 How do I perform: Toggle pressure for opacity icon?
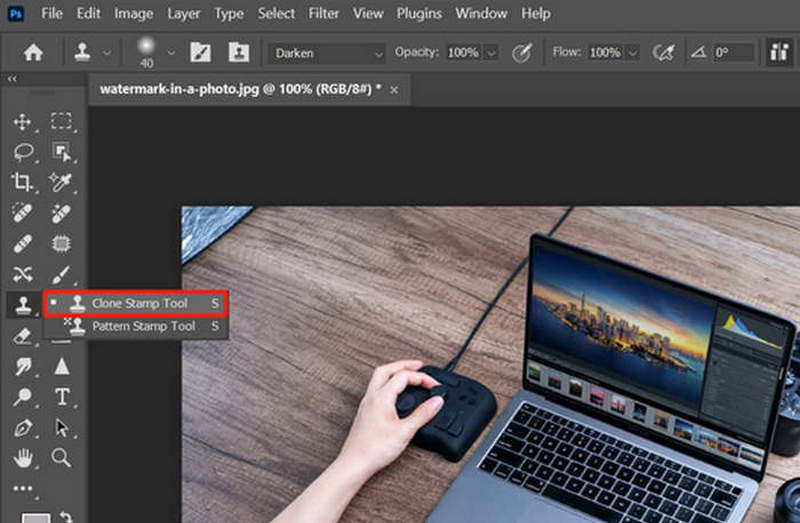click(x=522, y=53)
